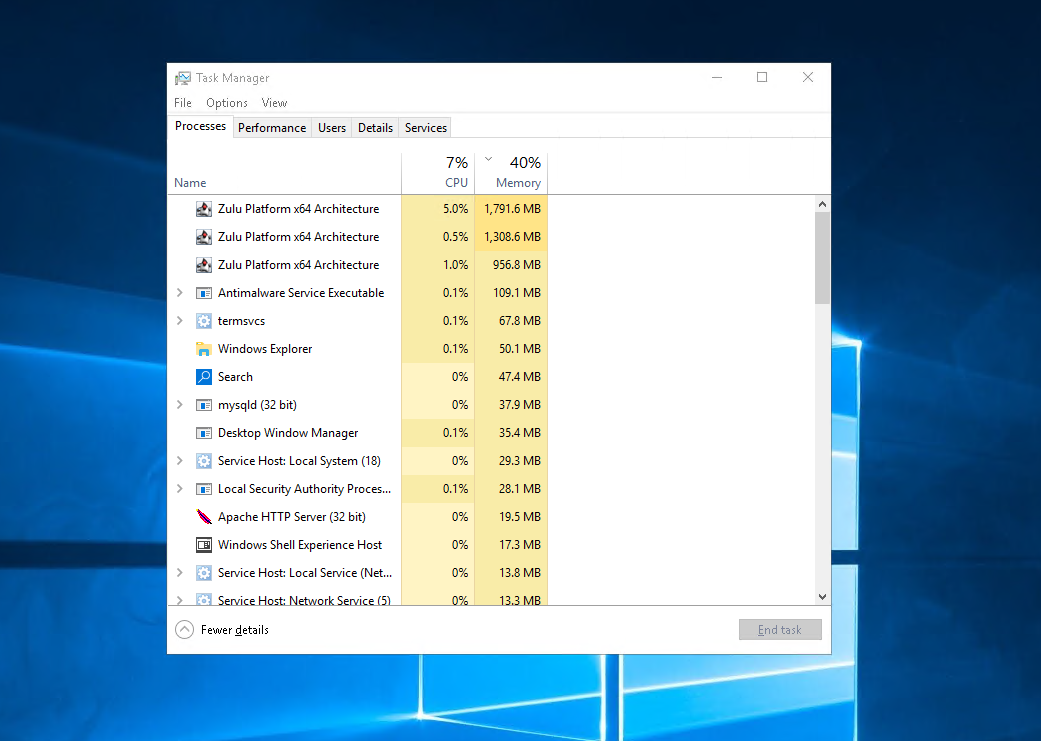Image resolution: width=1041 pixels, height=741 pixels.
Task: Sort by the Name column header
Action: coord(284,173)
